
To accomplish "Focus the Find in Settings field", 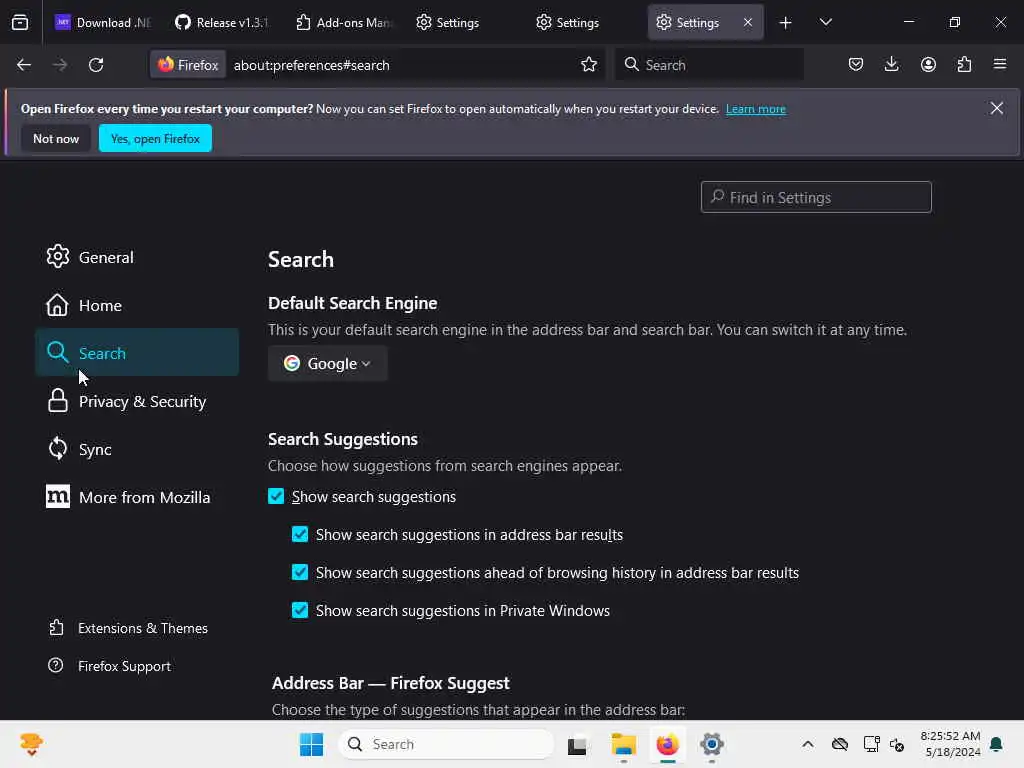I will (x=816, y=197).
